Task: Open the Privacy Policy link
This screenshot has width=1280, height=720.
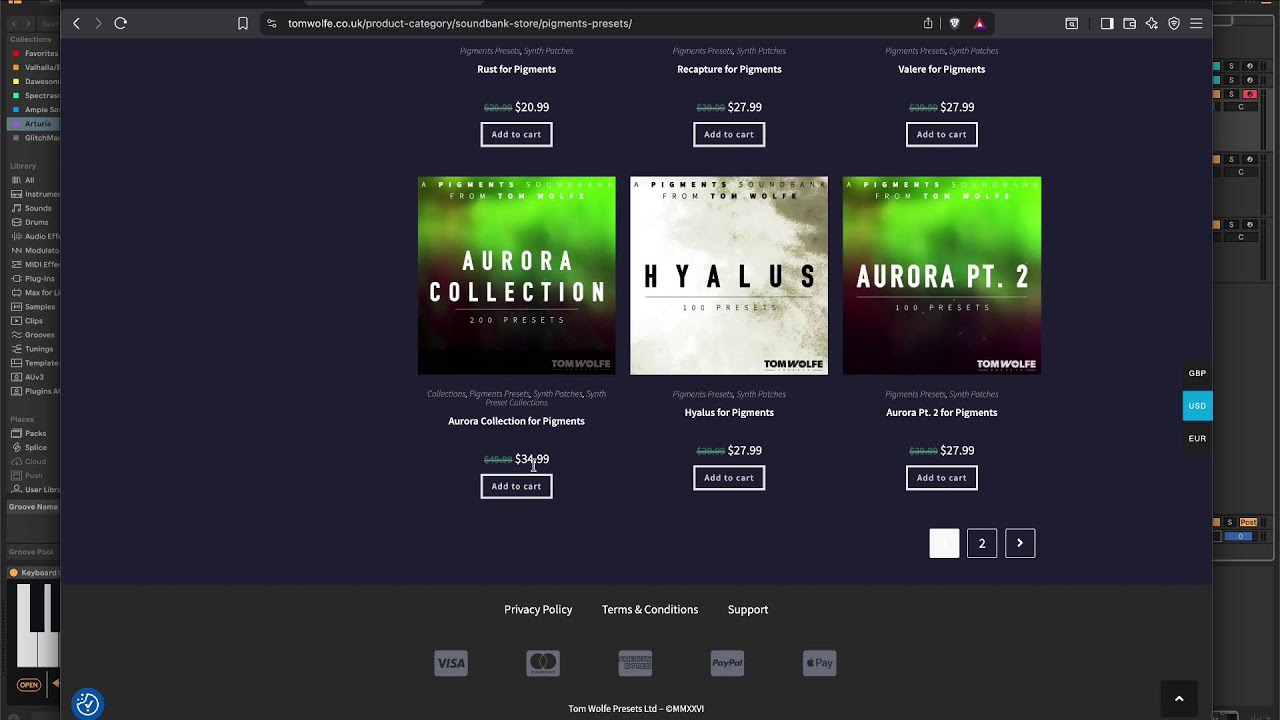Action: [538, 609]
